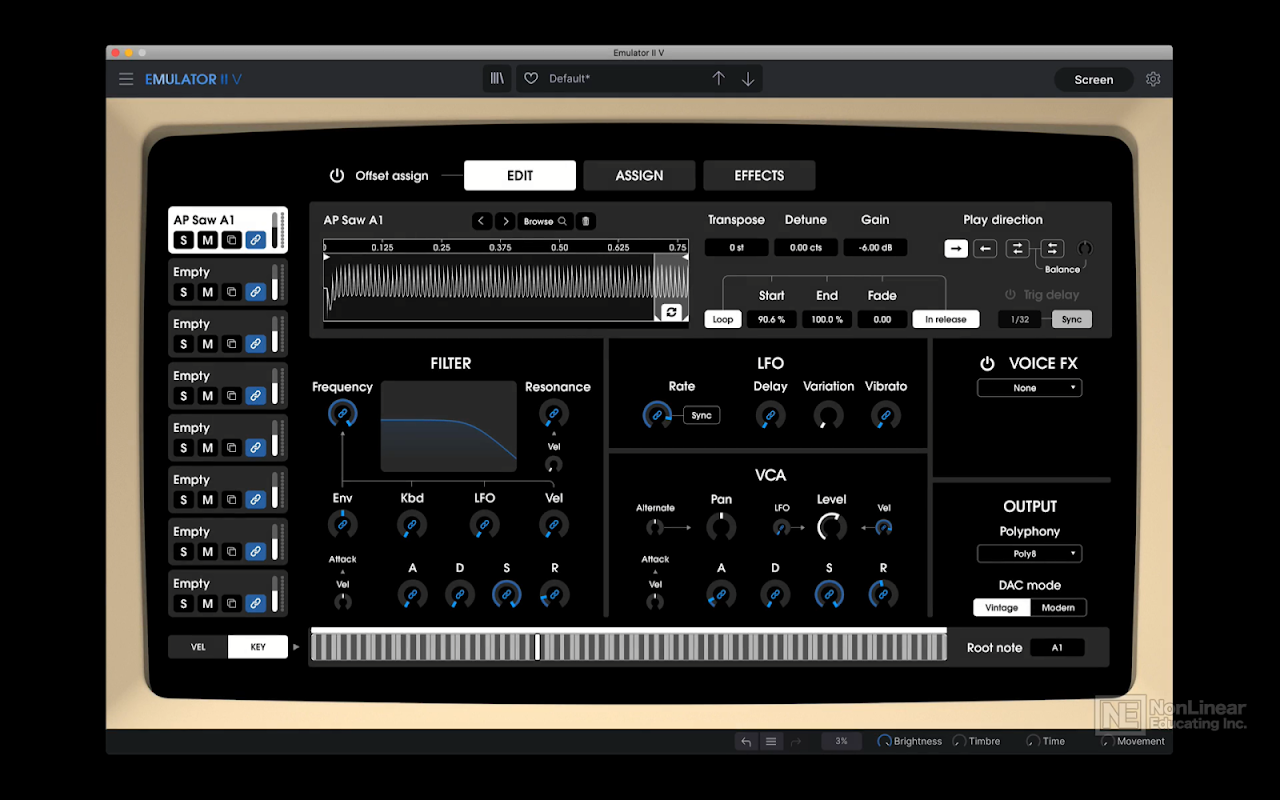
Task: Switch to the EDIT tab
Action: coord(520,175)
